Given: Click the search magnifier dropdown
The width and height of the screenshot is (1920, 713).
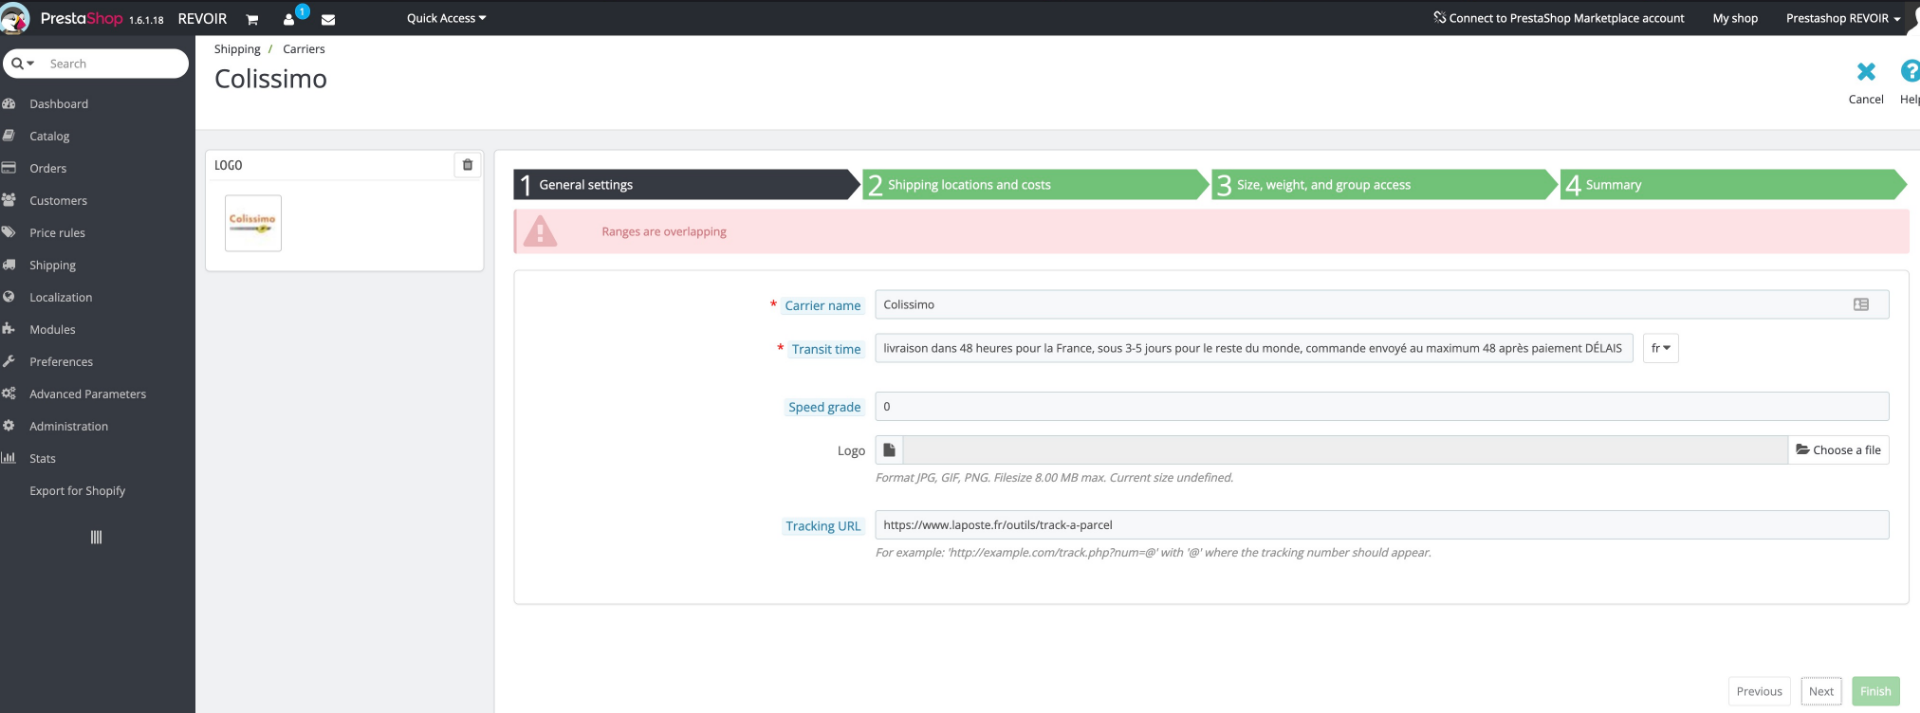Looking at the screenshot, I should click(23, 64).
